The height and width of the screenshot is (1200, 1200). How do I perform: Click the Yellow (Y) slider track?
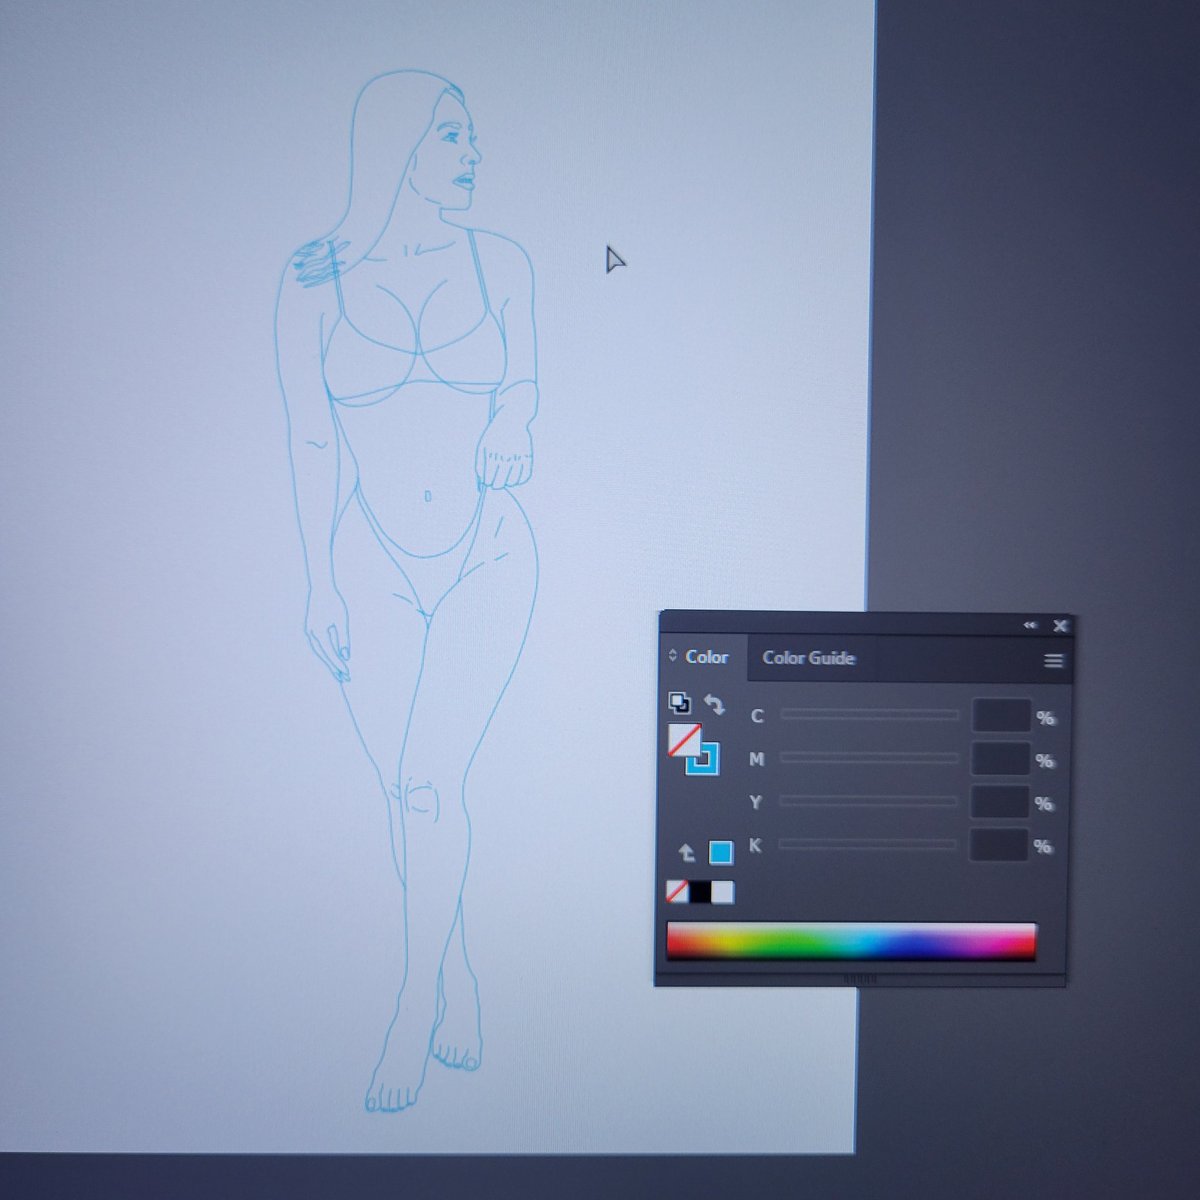pyautogui.click(x=869, y=801)
